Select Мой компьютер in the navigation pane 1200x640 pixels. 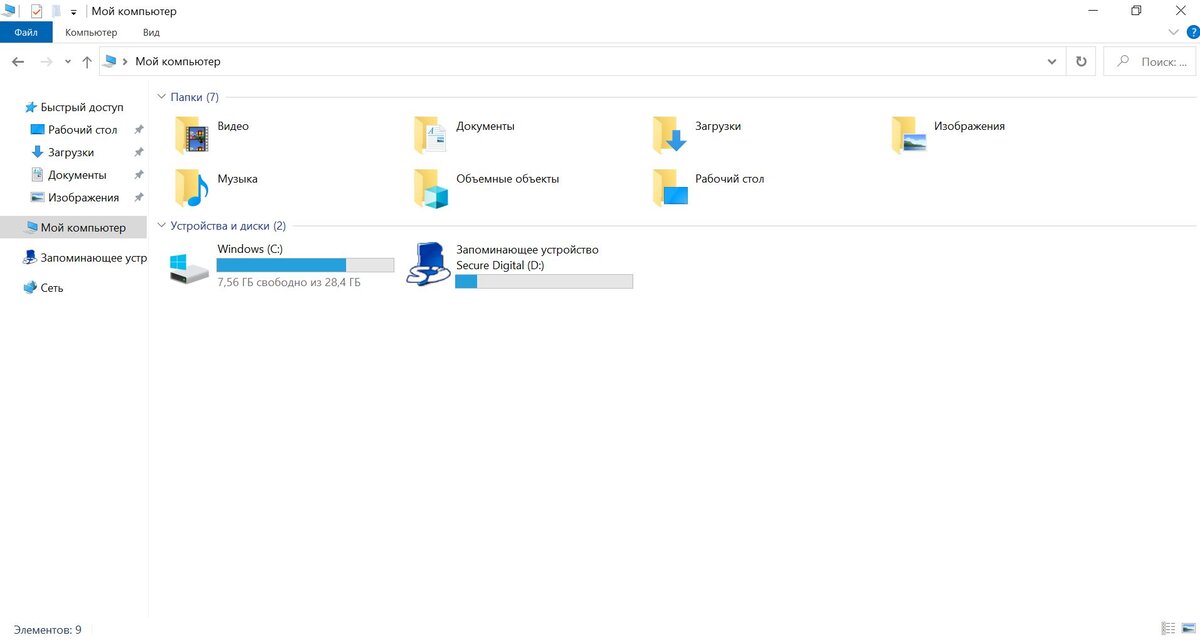pos(74,227)
